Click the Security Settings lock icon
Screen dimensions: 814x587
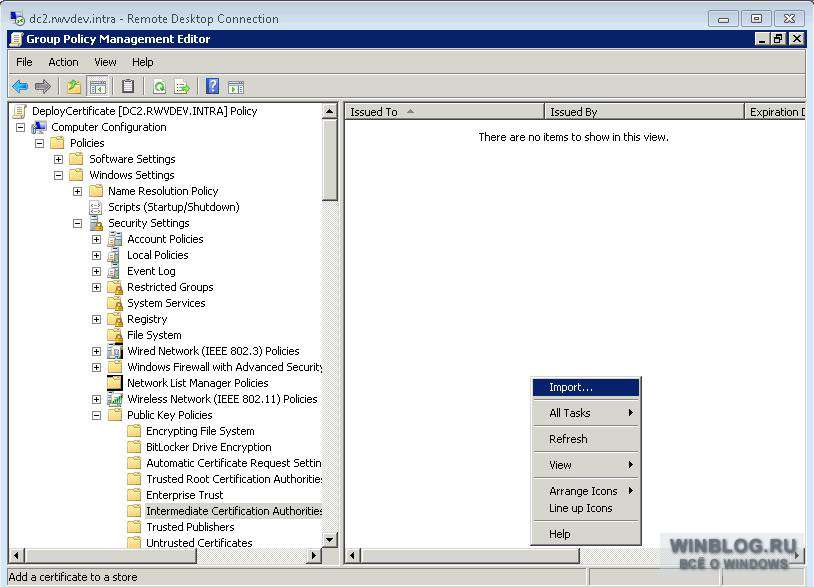click(96, 223)
